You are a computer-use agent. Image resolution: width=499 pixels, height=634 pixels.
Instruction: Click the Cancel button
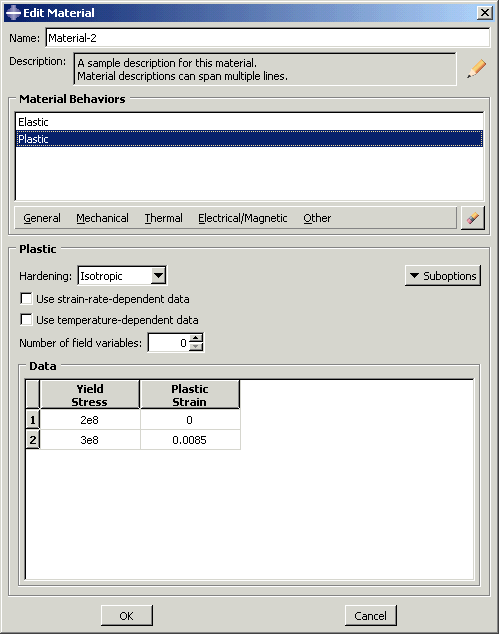pos(370,615)
